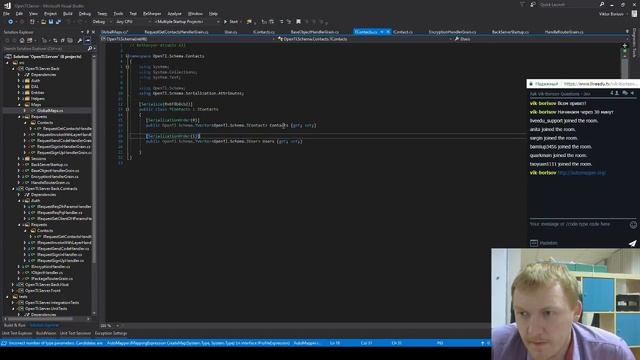Select BackServerStartup.cs in Solution Explorer

(x=49, y=164)
